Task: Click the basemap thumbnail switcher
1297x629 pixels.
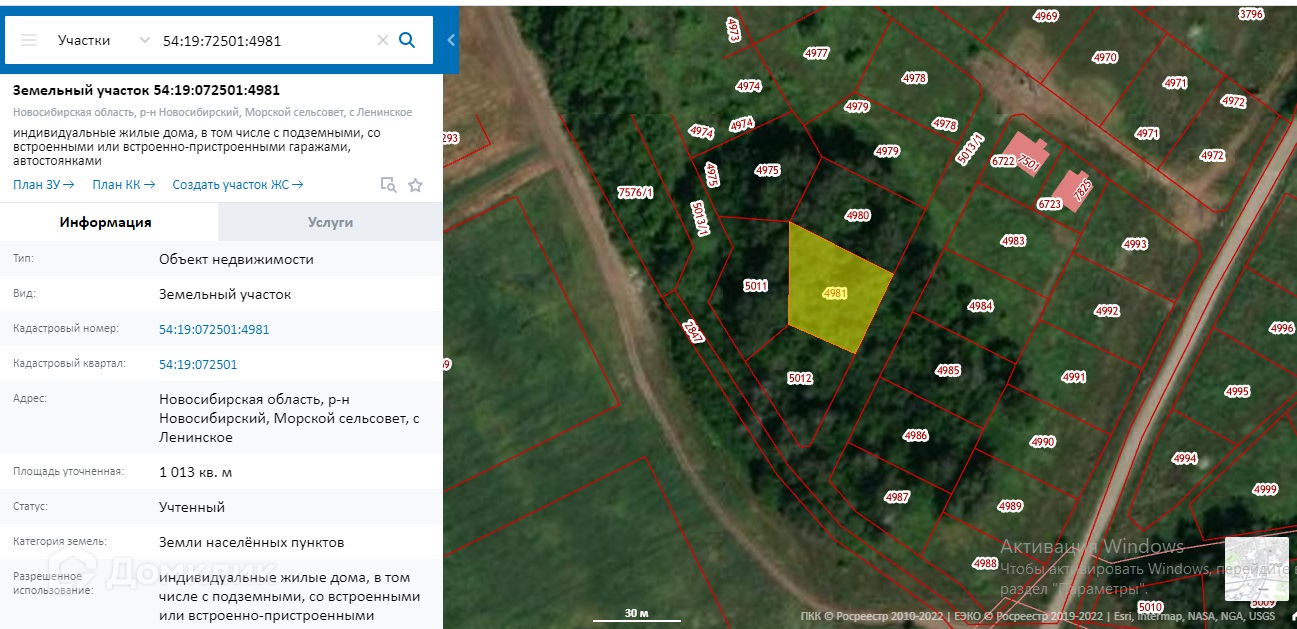Action: [1257, 569]
